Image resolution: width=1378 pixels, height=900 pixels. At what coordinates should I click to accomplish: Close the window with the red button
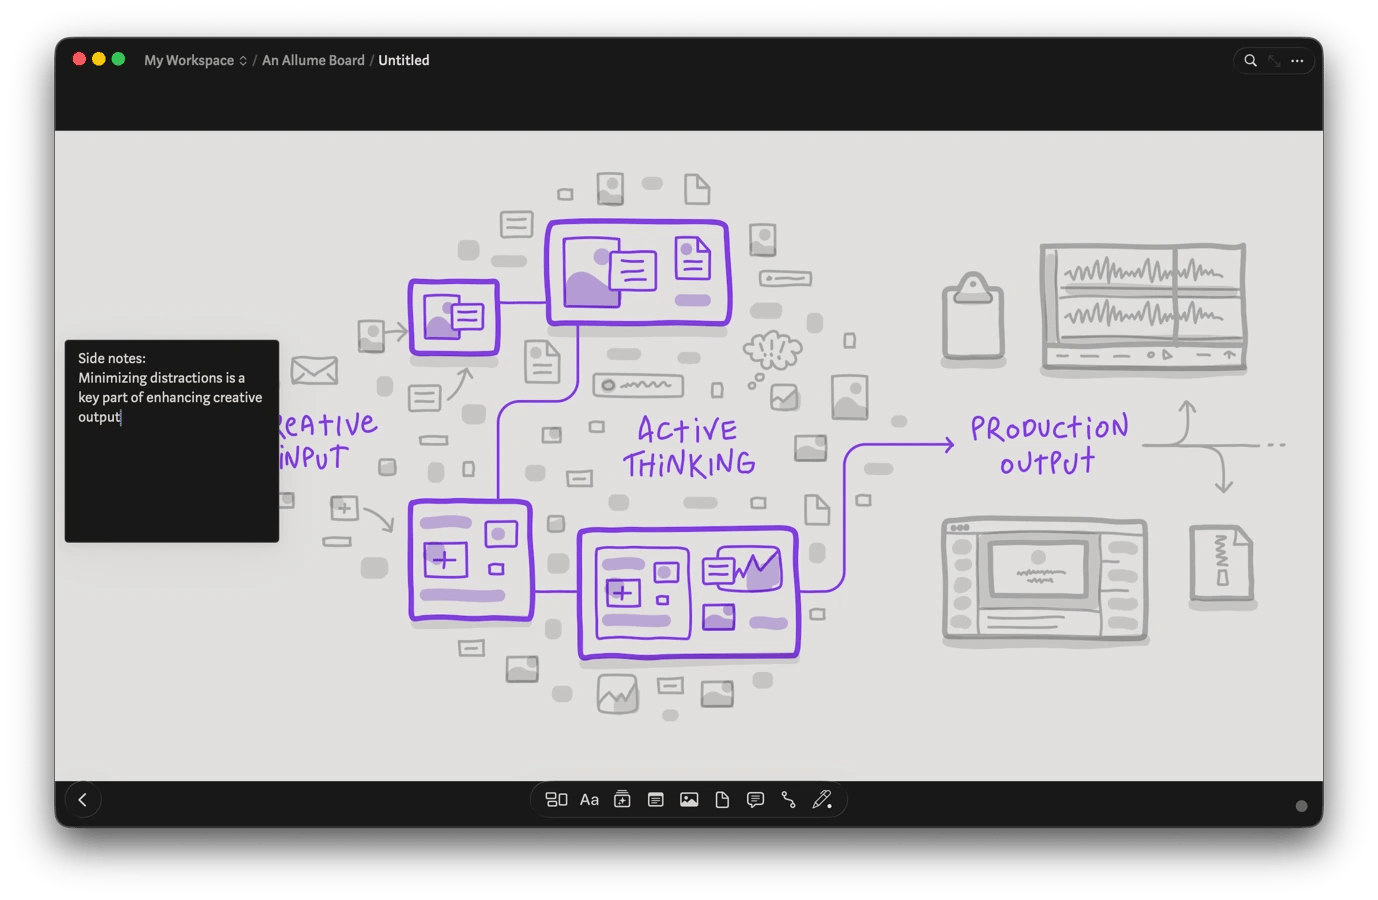click(79, 59)
